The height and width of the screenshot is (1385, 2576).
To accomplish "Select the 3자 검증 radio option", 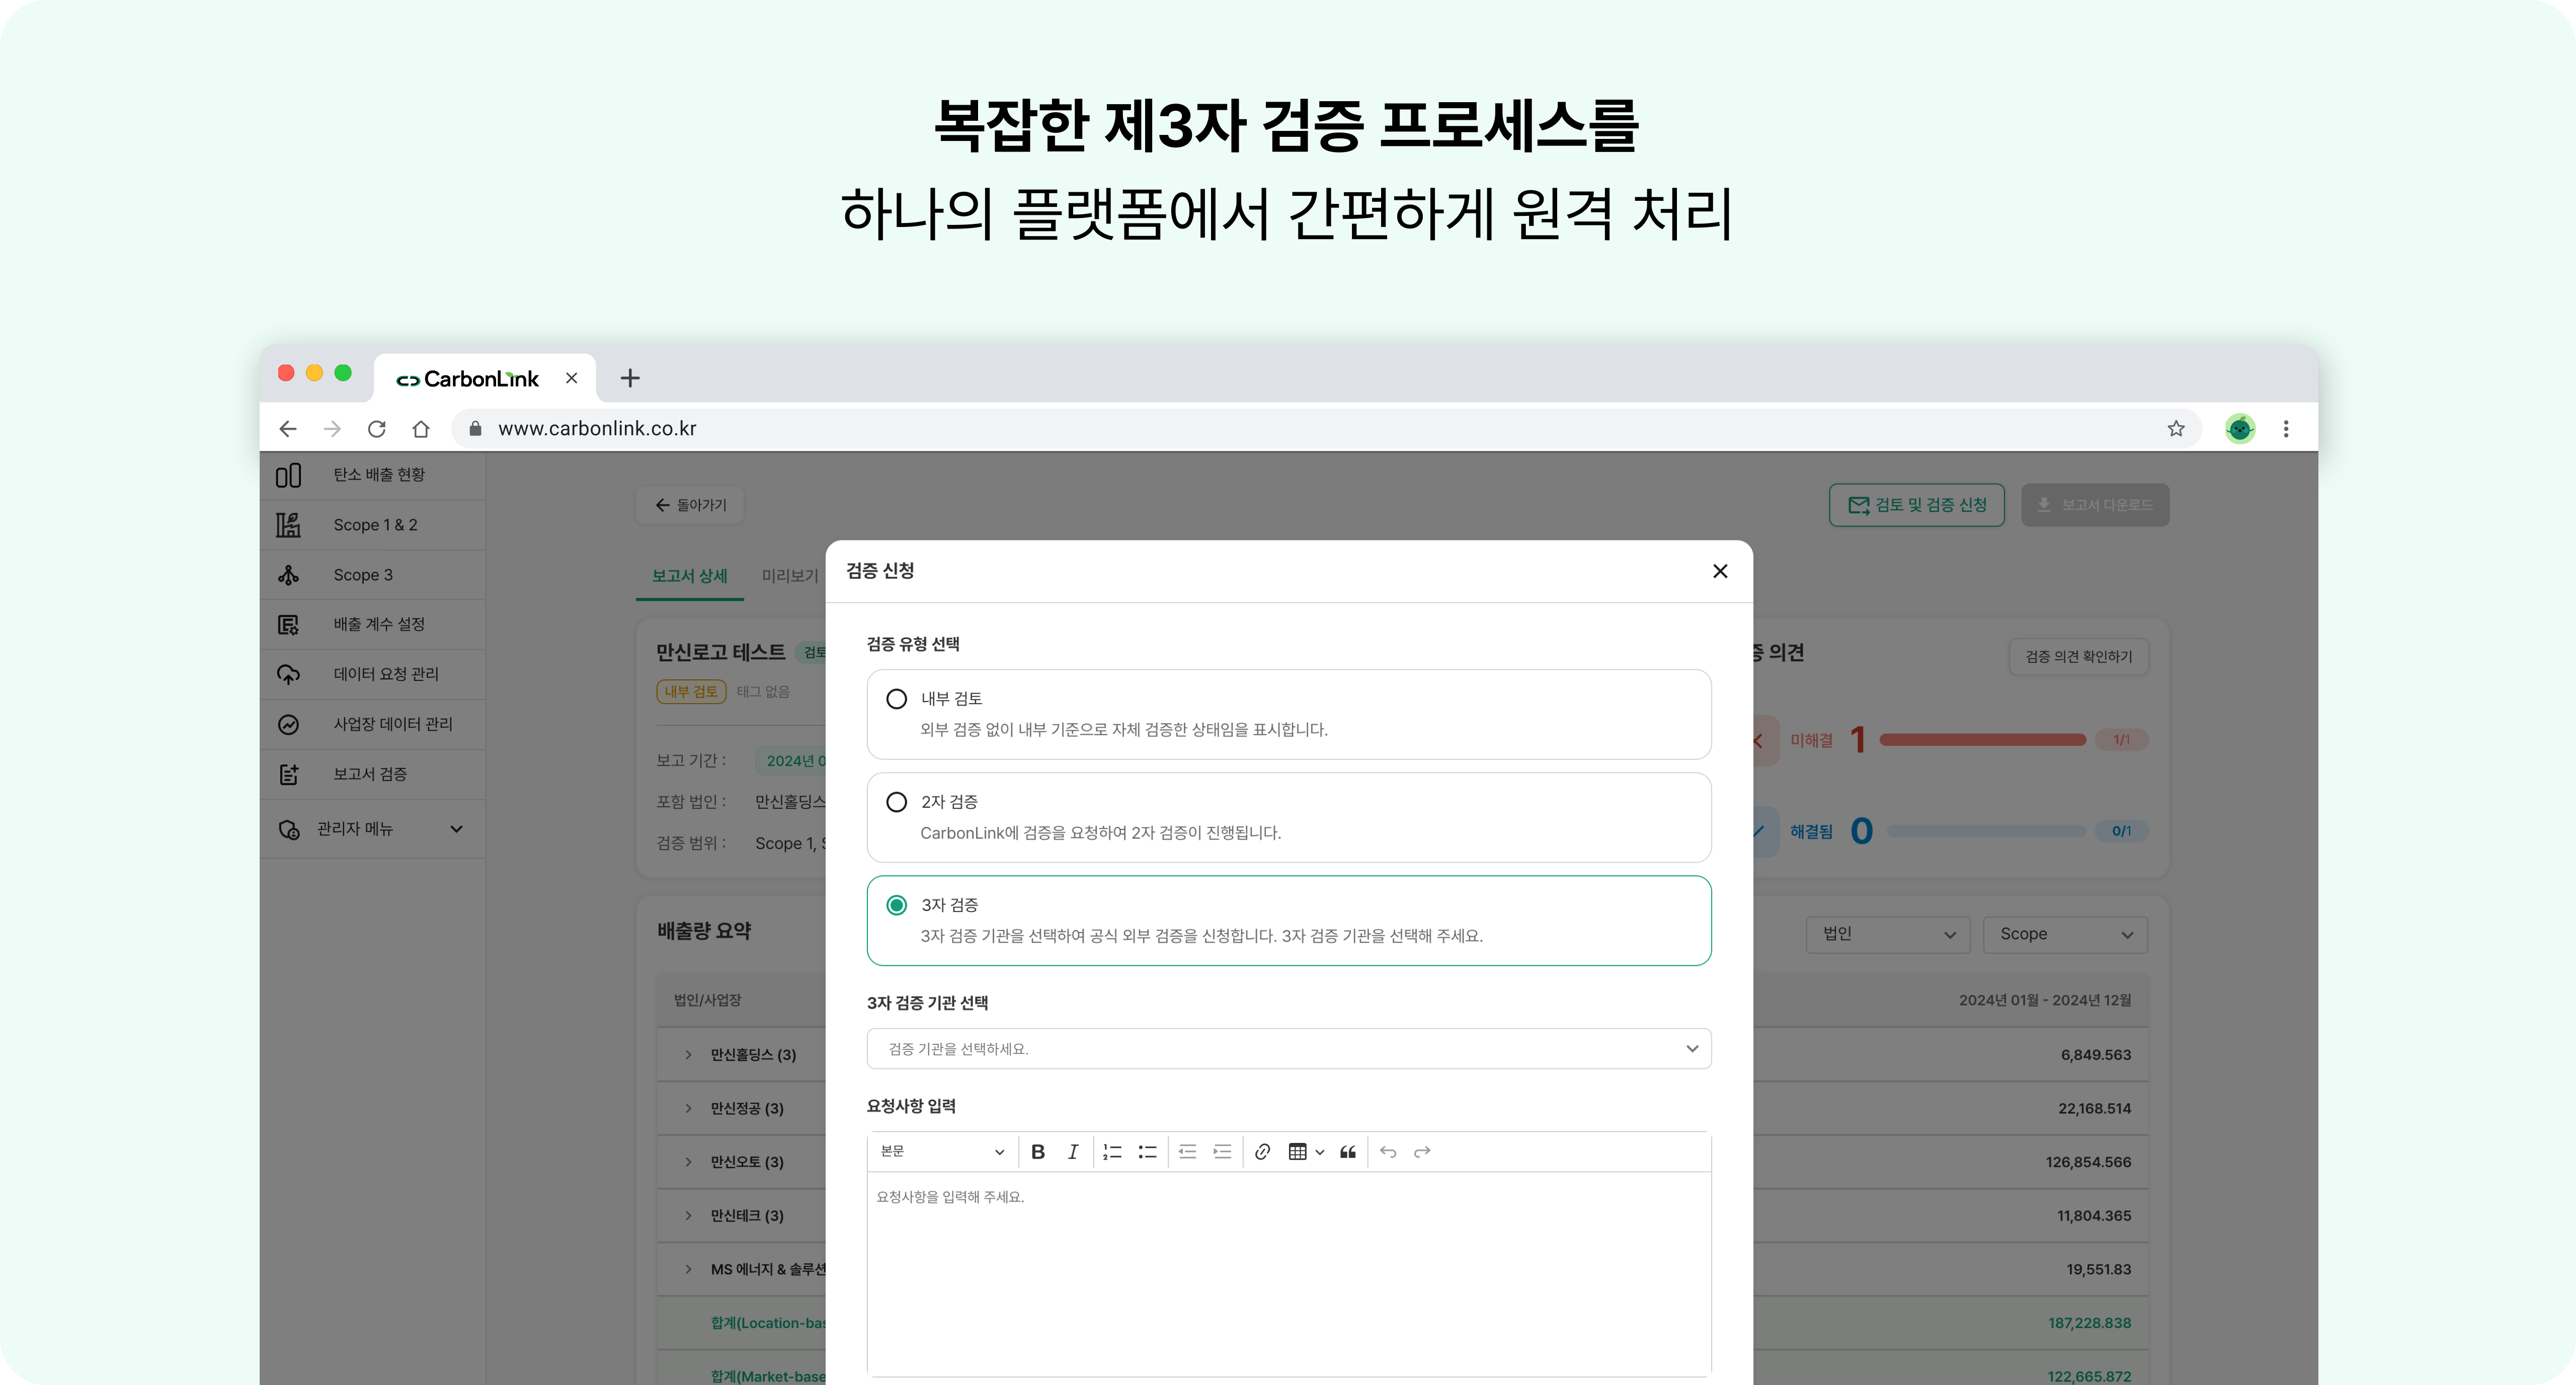I will [x=897, y=905].
